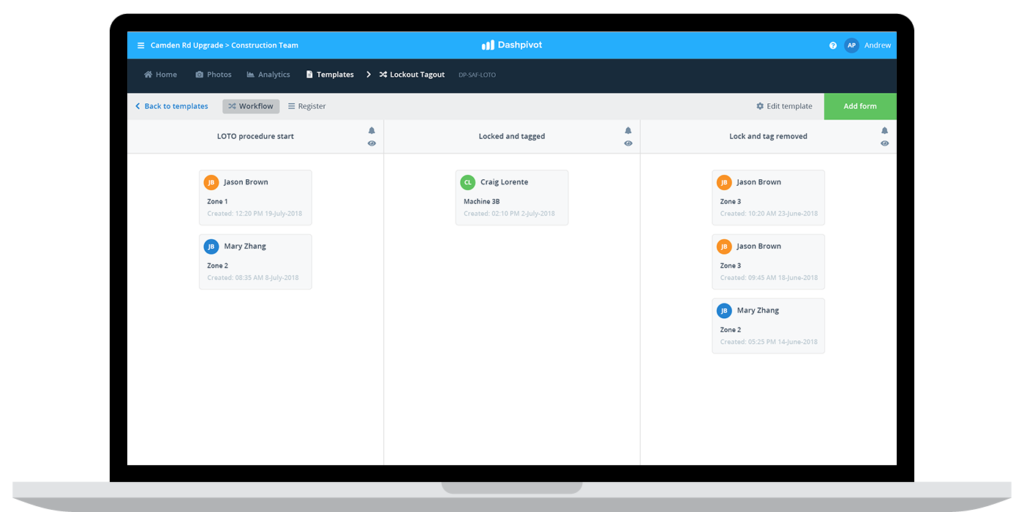Click the Lock and tag removed column header
The image size is (1024, 512).
(768, 136)
